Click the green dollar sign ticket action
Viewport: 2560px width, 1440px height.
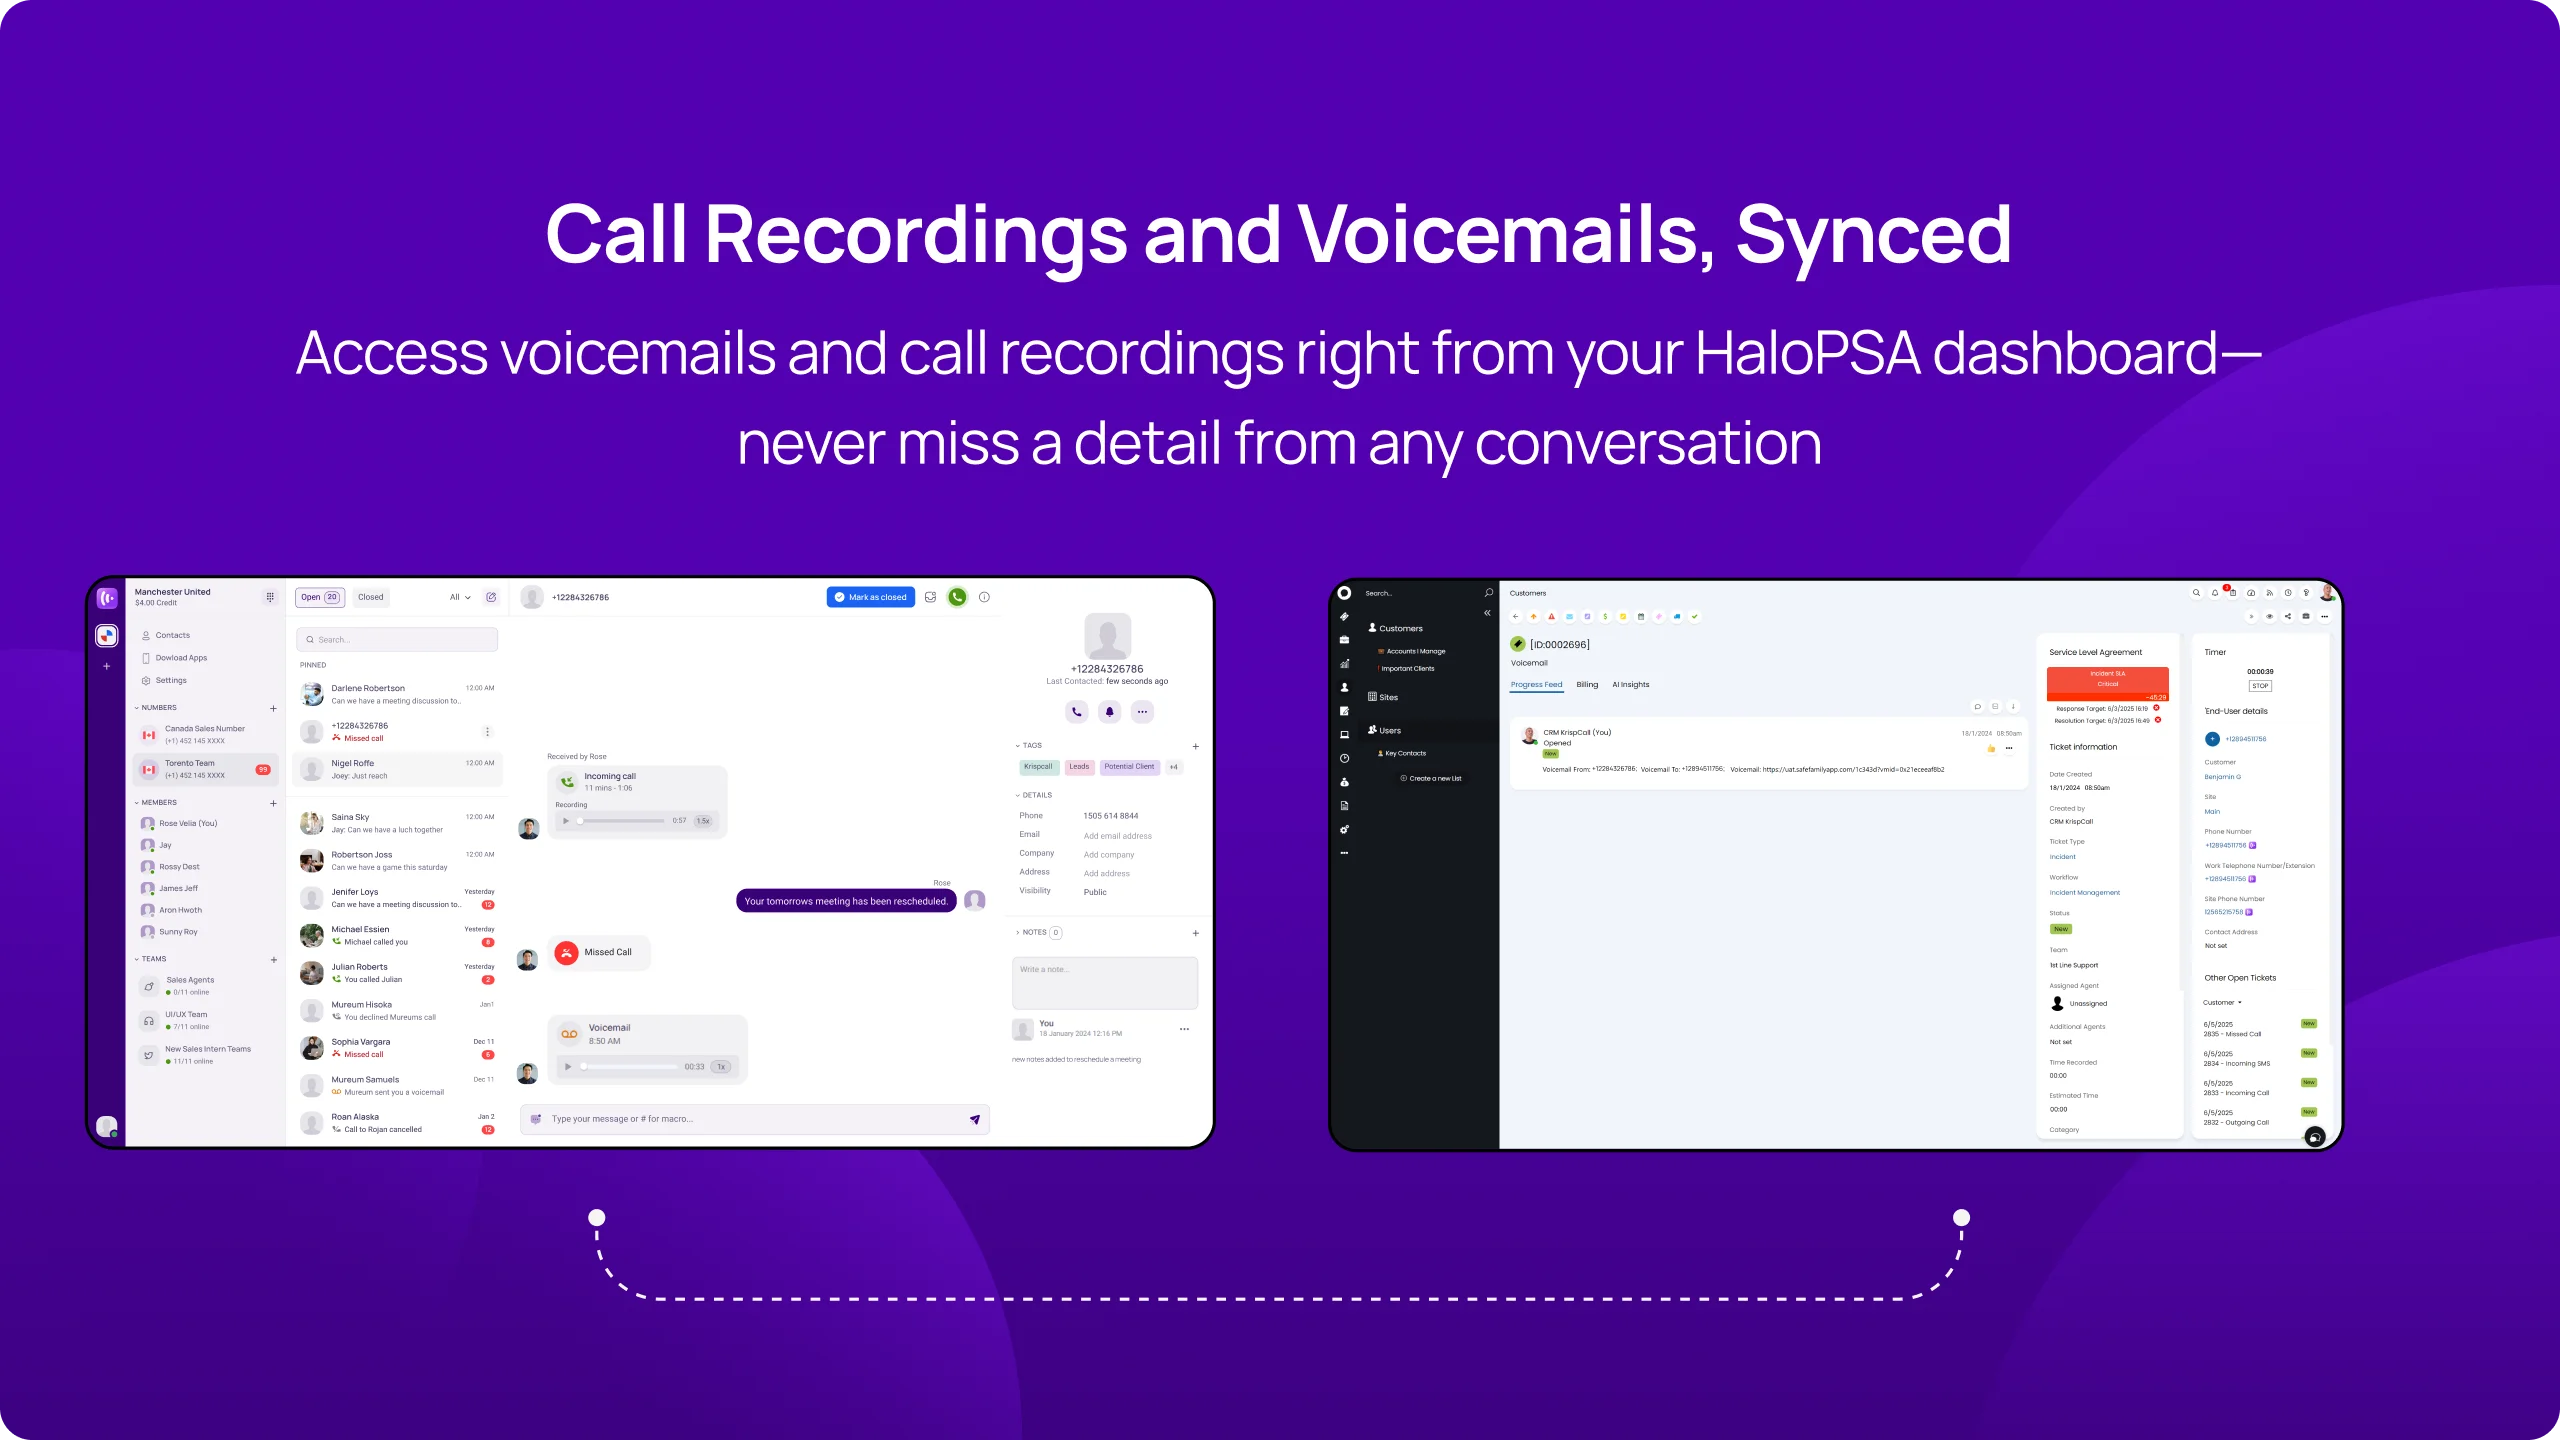click(x=1605, y=617)
